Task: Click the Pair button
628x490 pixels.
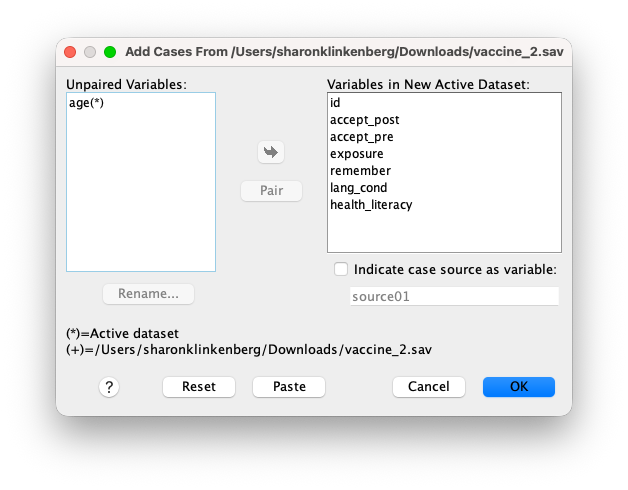Action: click(271, 191)
